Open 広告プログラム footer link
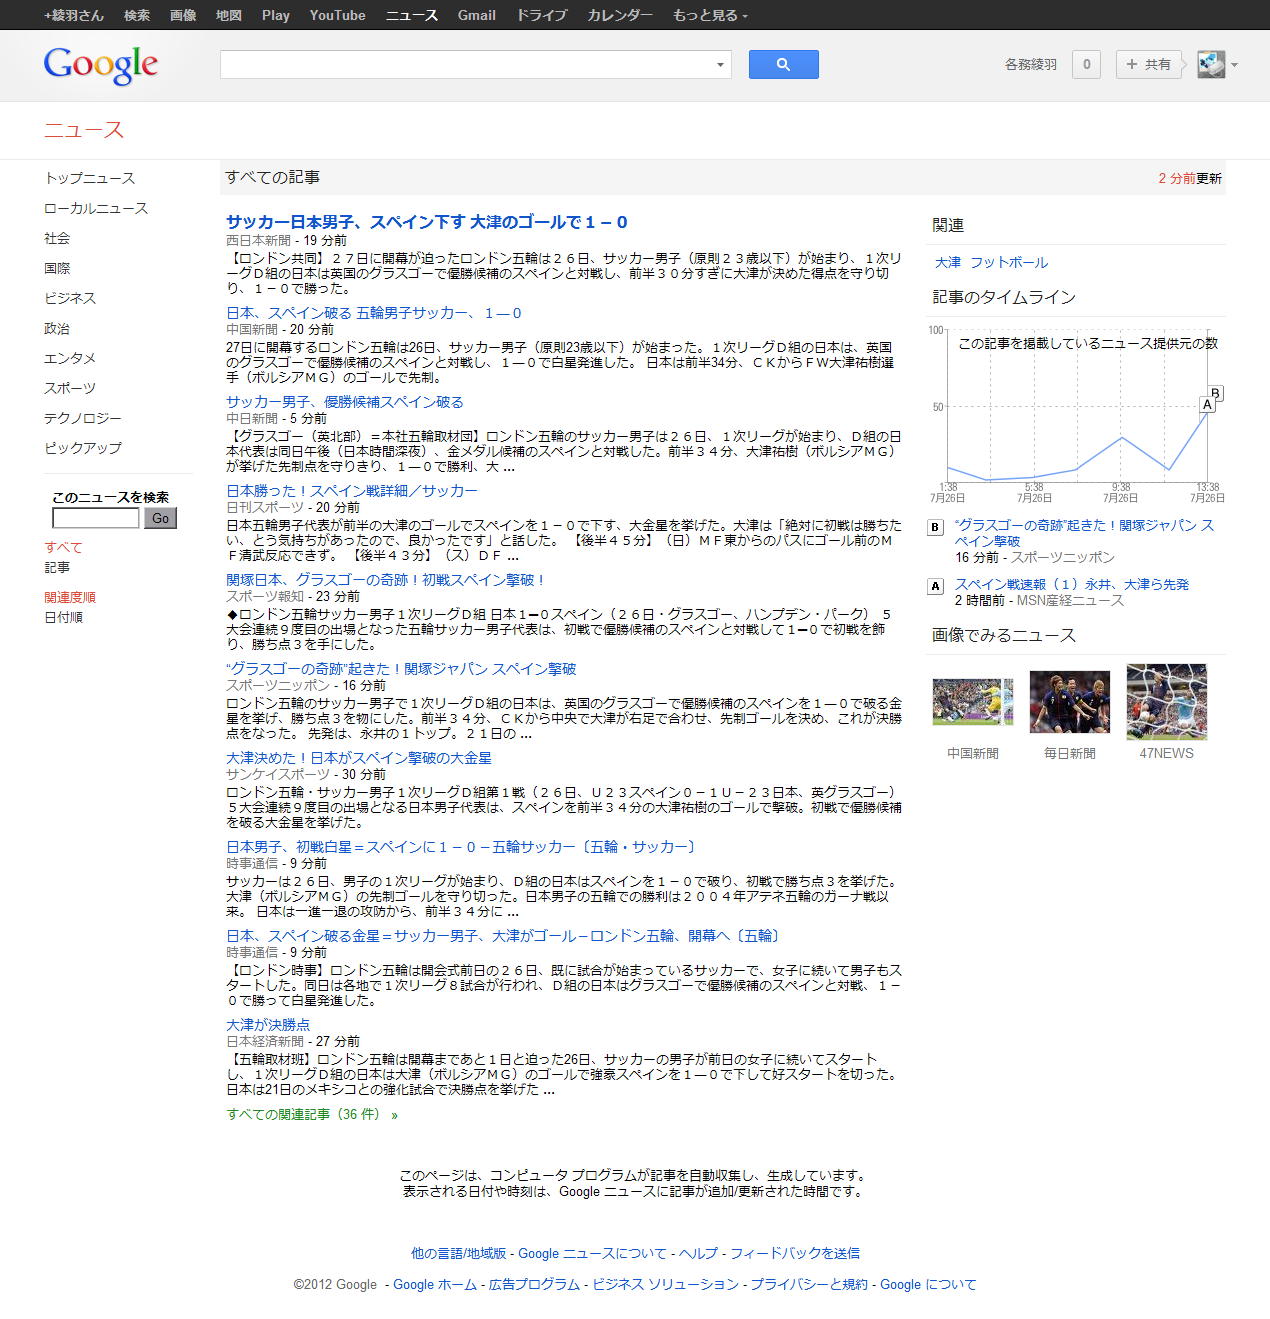 534,1284
